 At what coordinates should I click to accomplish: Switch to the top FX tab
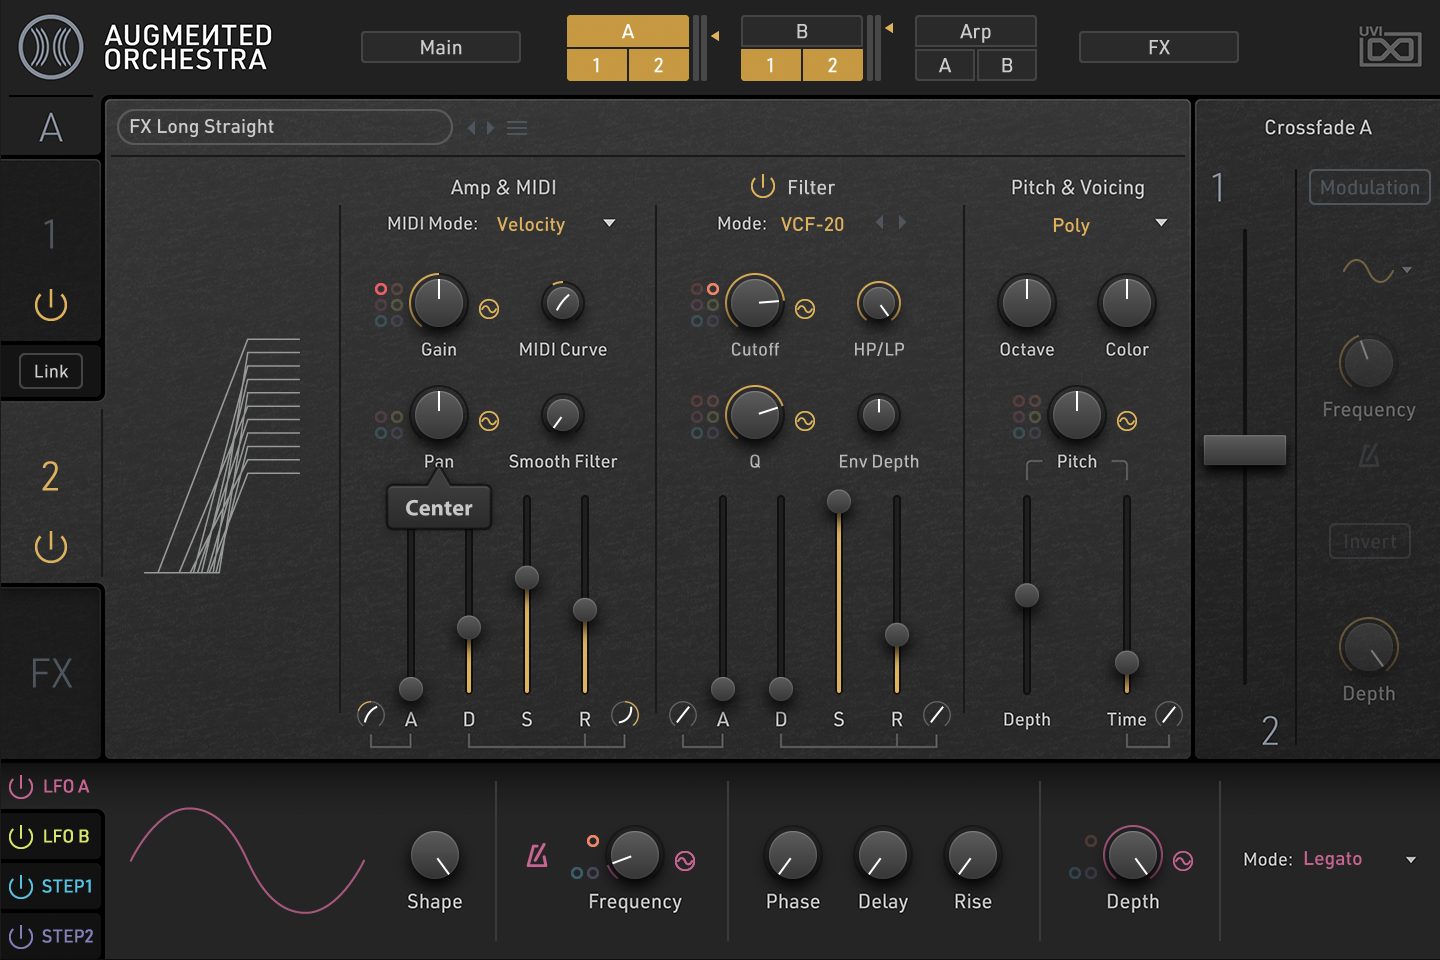pyautogui.click(x=1159, y=47)
